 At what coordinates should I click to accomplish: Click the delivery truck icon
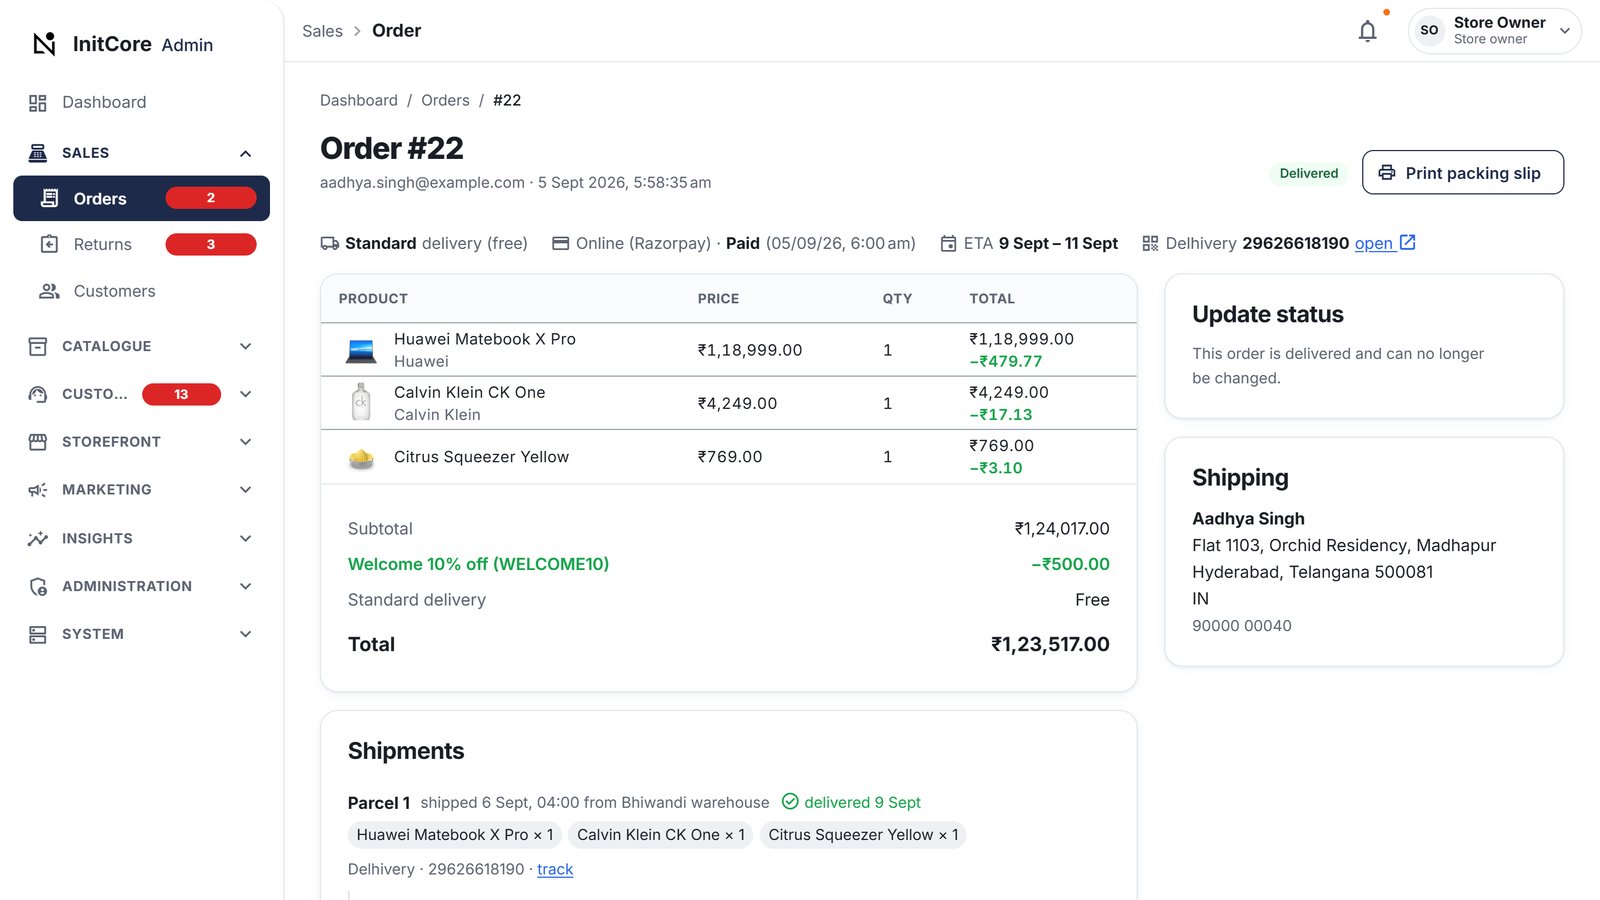[x=330, y=243]
